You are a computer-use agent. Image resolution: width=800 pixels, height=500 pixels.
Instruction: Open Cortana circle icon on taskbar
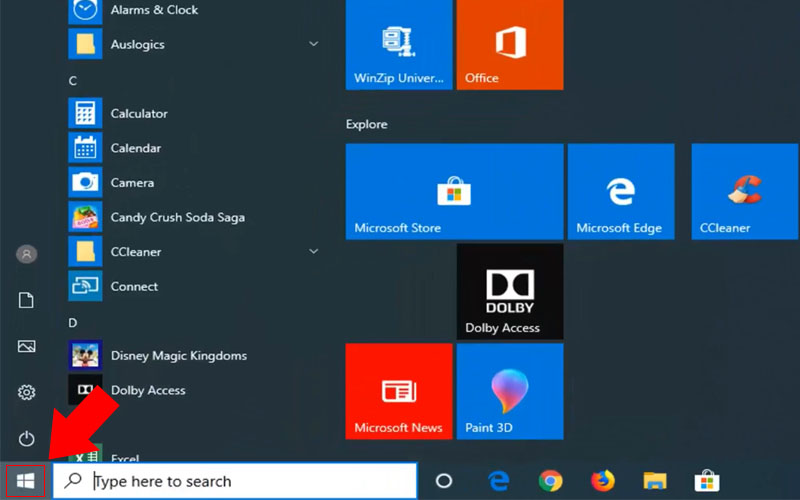coord(444,481)
